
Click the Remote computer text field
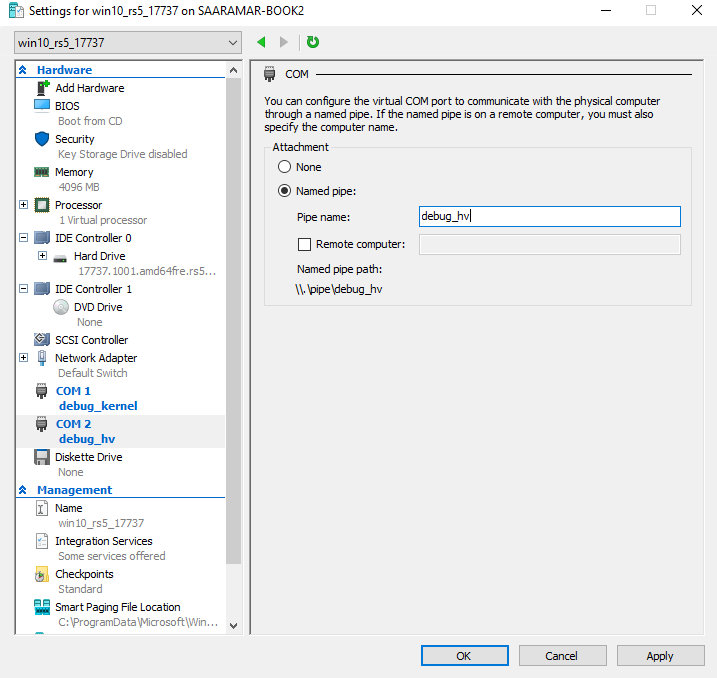pyautogui.click(x=550, y=244)
